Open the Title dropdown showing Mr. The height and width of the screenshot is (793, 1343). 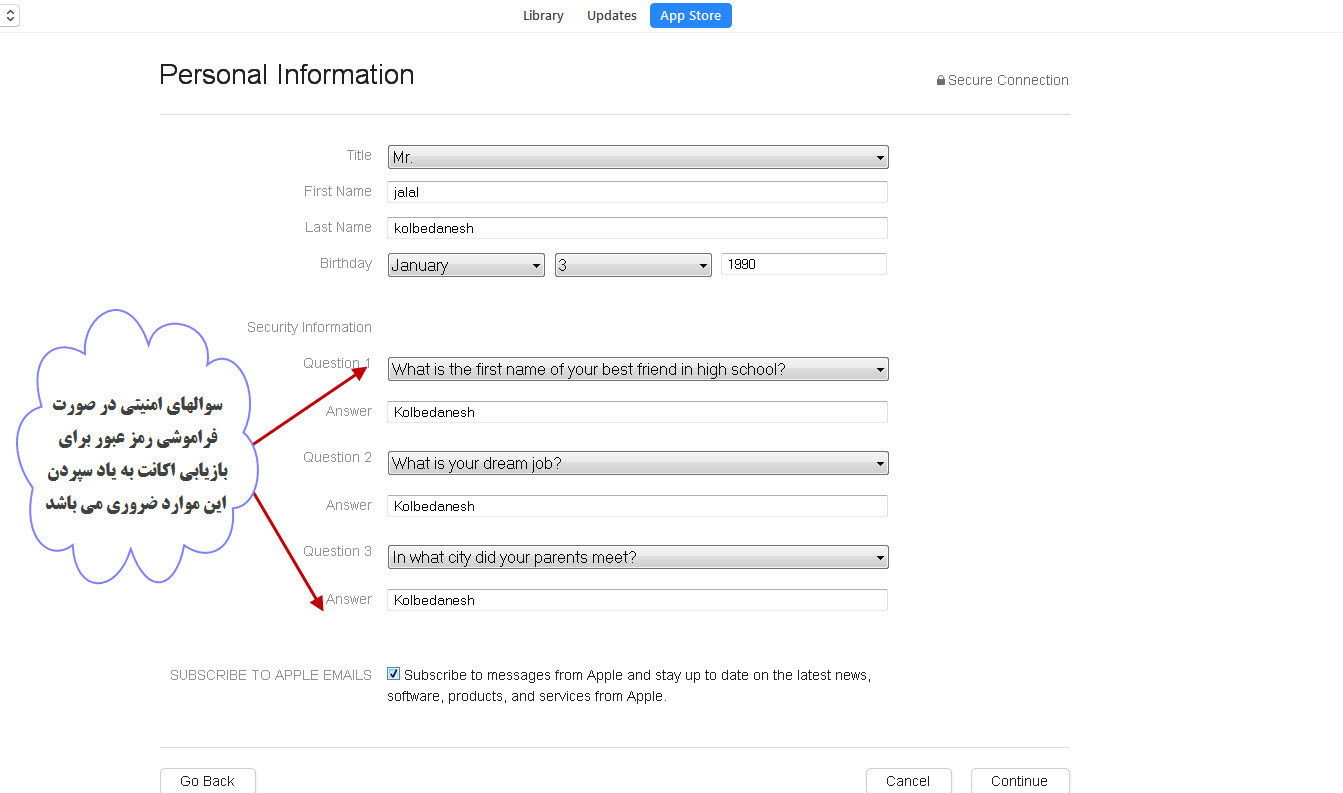click(637, 158)
